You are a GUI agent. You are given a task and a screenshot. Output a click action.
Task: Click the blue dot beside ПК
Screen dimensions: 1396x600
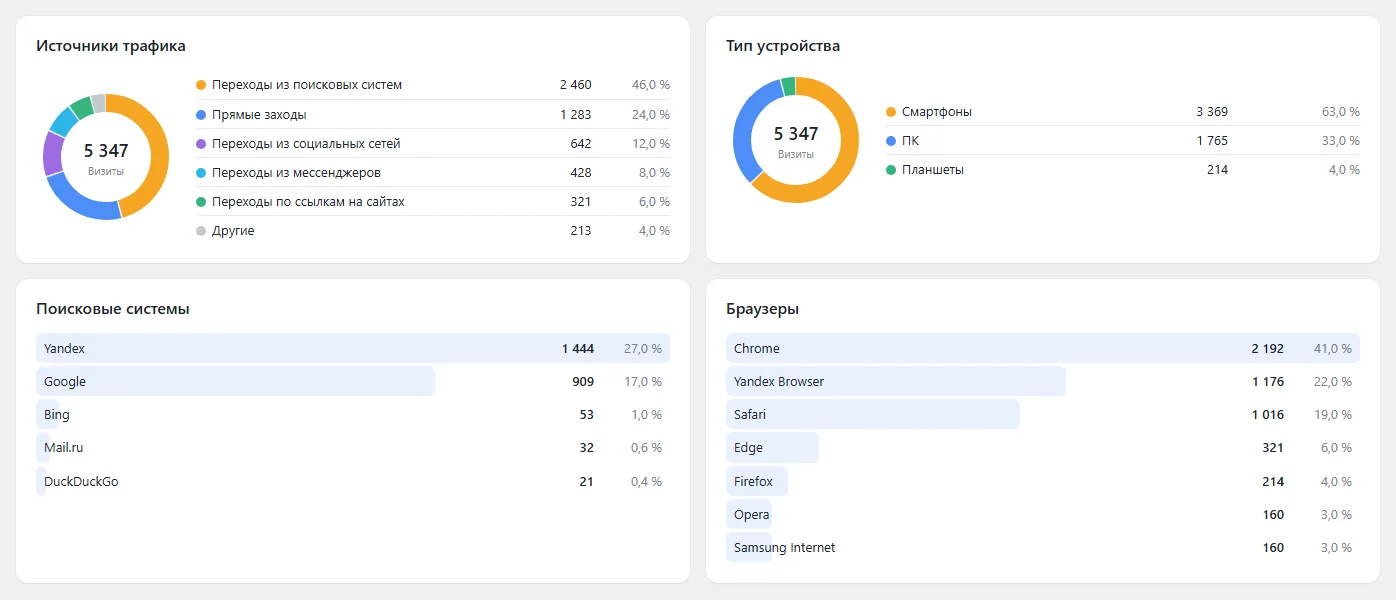[891, 141]
